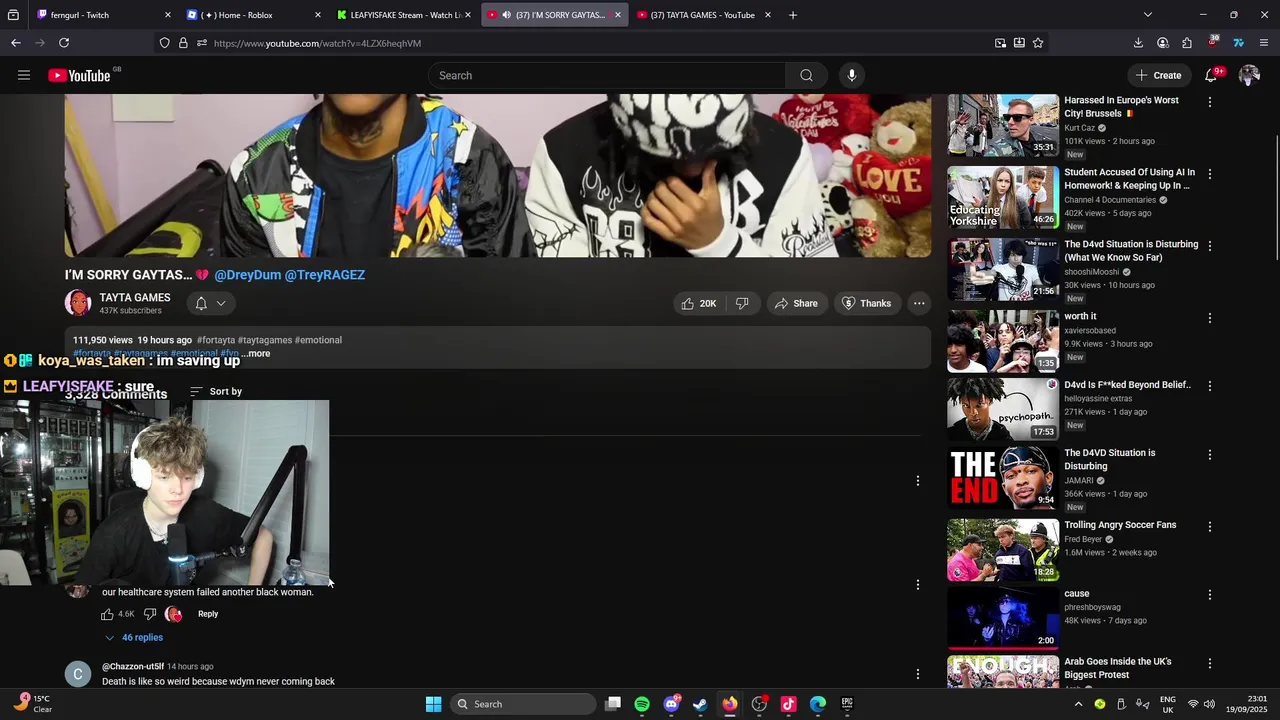
Task: Dislike the healthcare system comment
Action: point(149,614)
